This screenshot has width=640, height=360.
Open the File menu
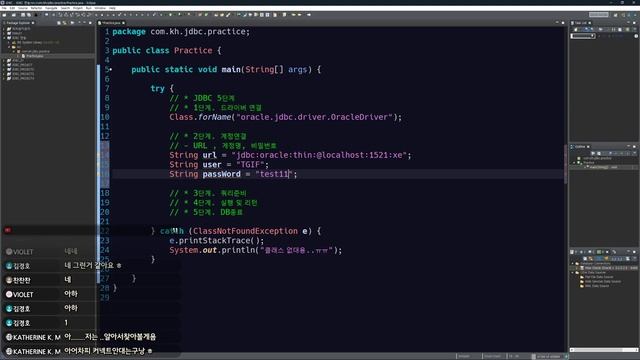pos(4,8)
